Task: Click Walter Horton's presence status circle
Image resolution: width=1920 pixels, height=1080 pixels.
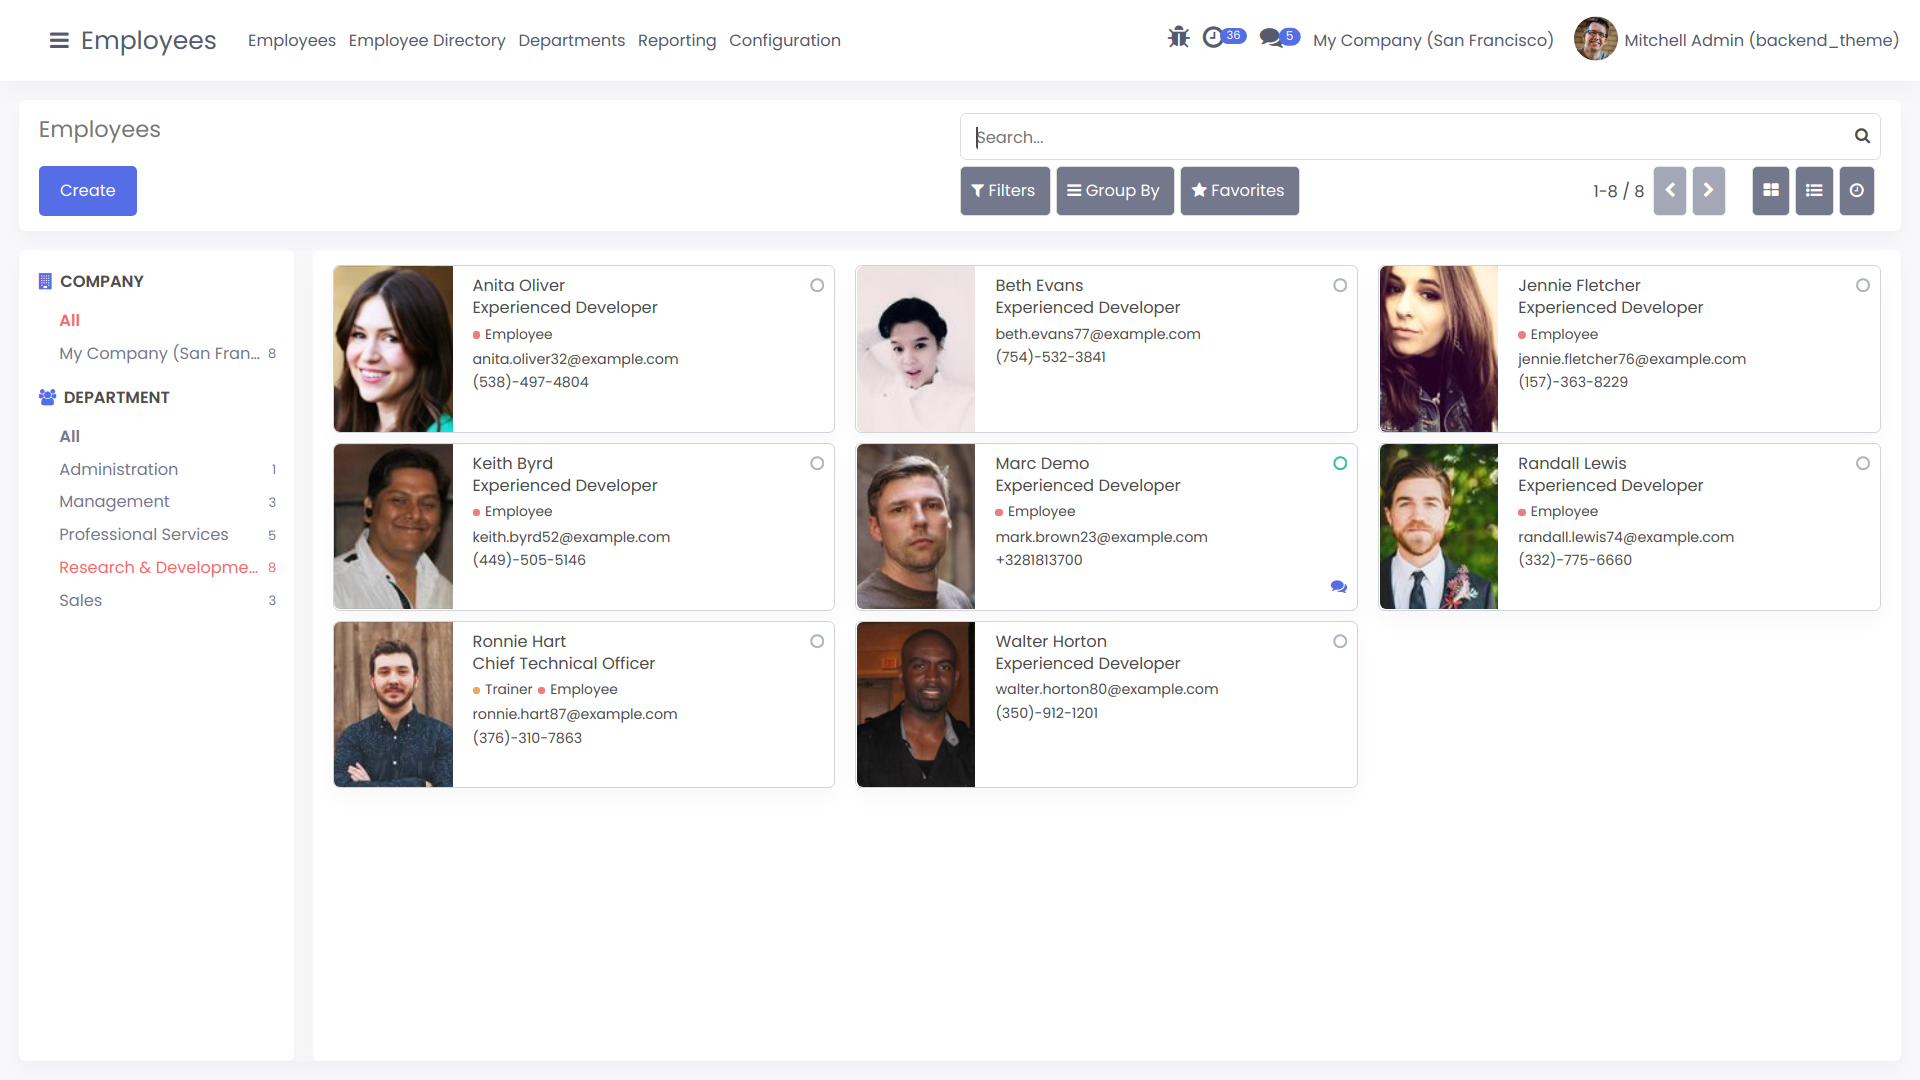Action: coord(1340,641)
